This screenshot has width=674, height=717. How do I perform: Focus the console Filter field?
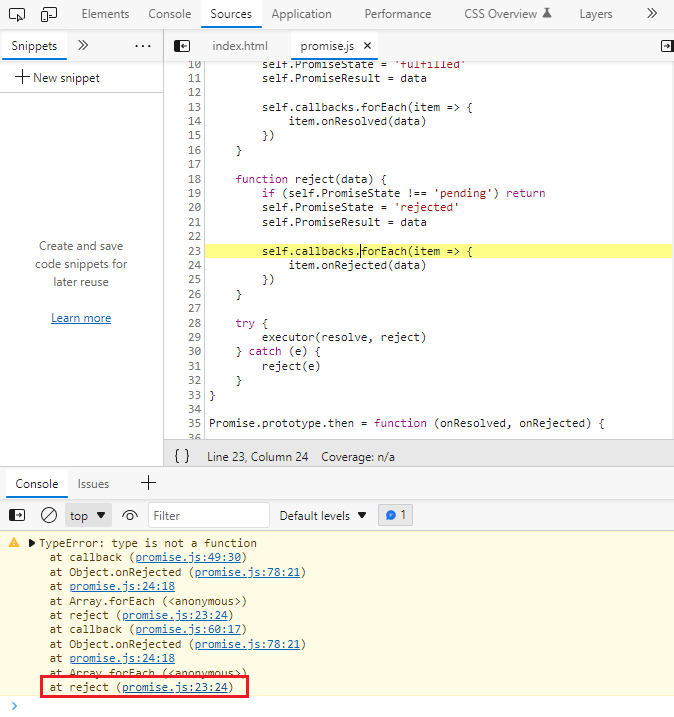pyautogui.click(x=209, y=515)
